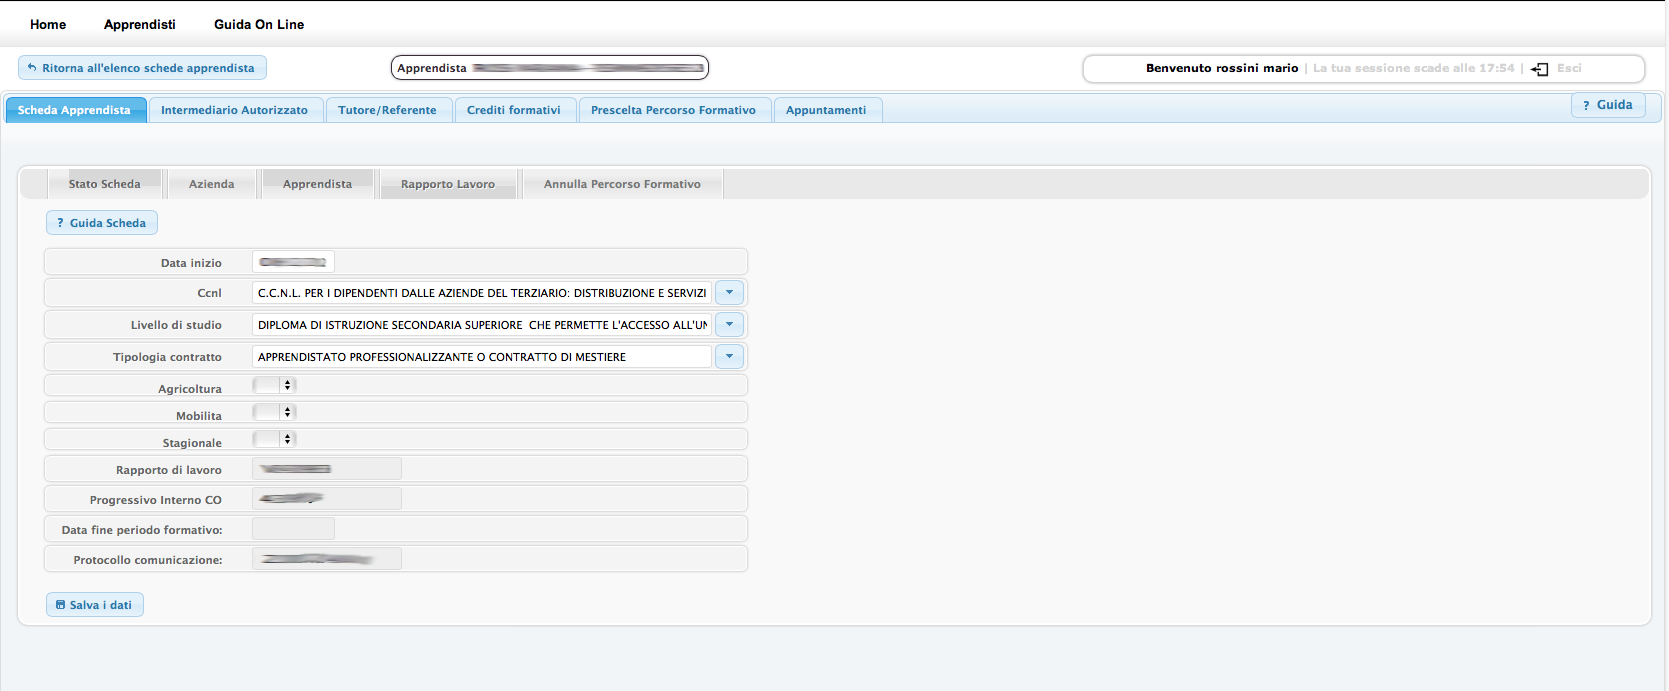
Task: Click the Data inizio input field
Action: (x=293, y=262)
